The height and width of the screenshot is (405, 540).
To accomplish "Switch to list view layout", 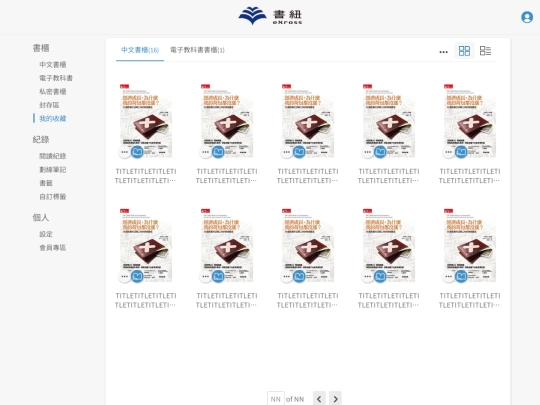I will (x=485, y=51).
